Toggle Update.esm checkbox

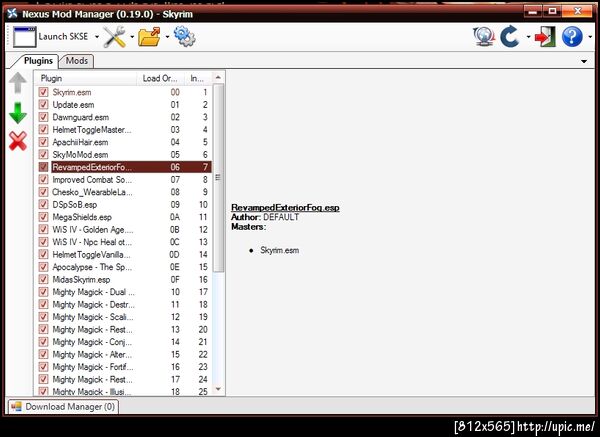43,104
